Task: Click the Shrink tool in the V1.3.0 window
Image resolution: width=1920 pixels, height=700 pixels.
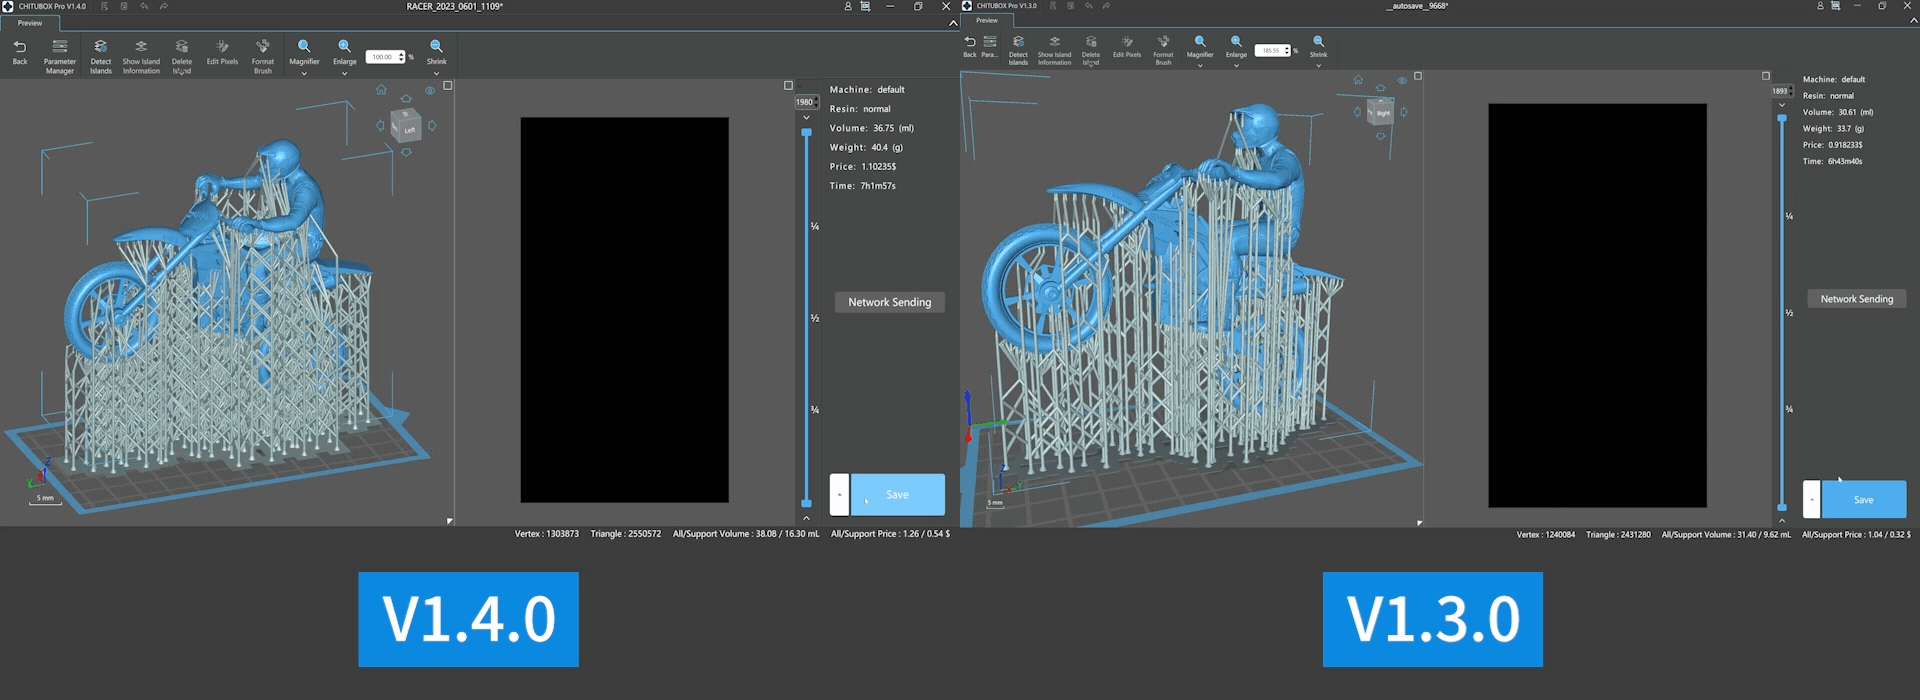Action: click(1319, 47)
